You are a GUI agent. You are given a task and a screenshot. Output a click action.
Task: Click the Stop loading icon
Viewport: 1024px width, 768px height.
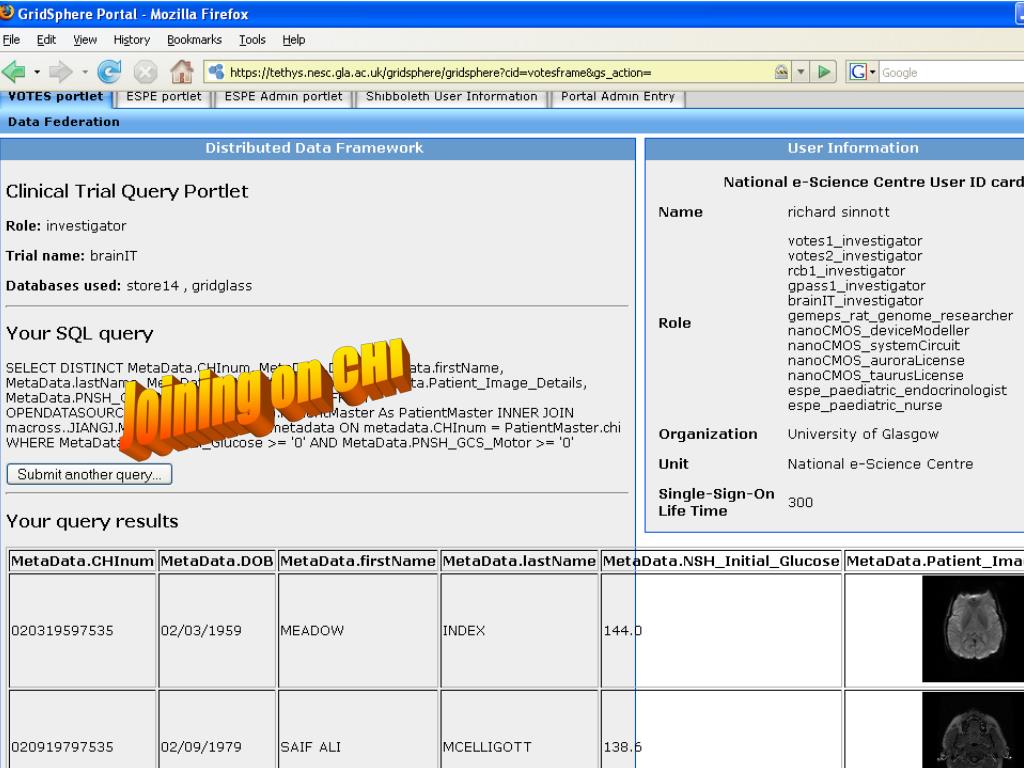point(145,72)
